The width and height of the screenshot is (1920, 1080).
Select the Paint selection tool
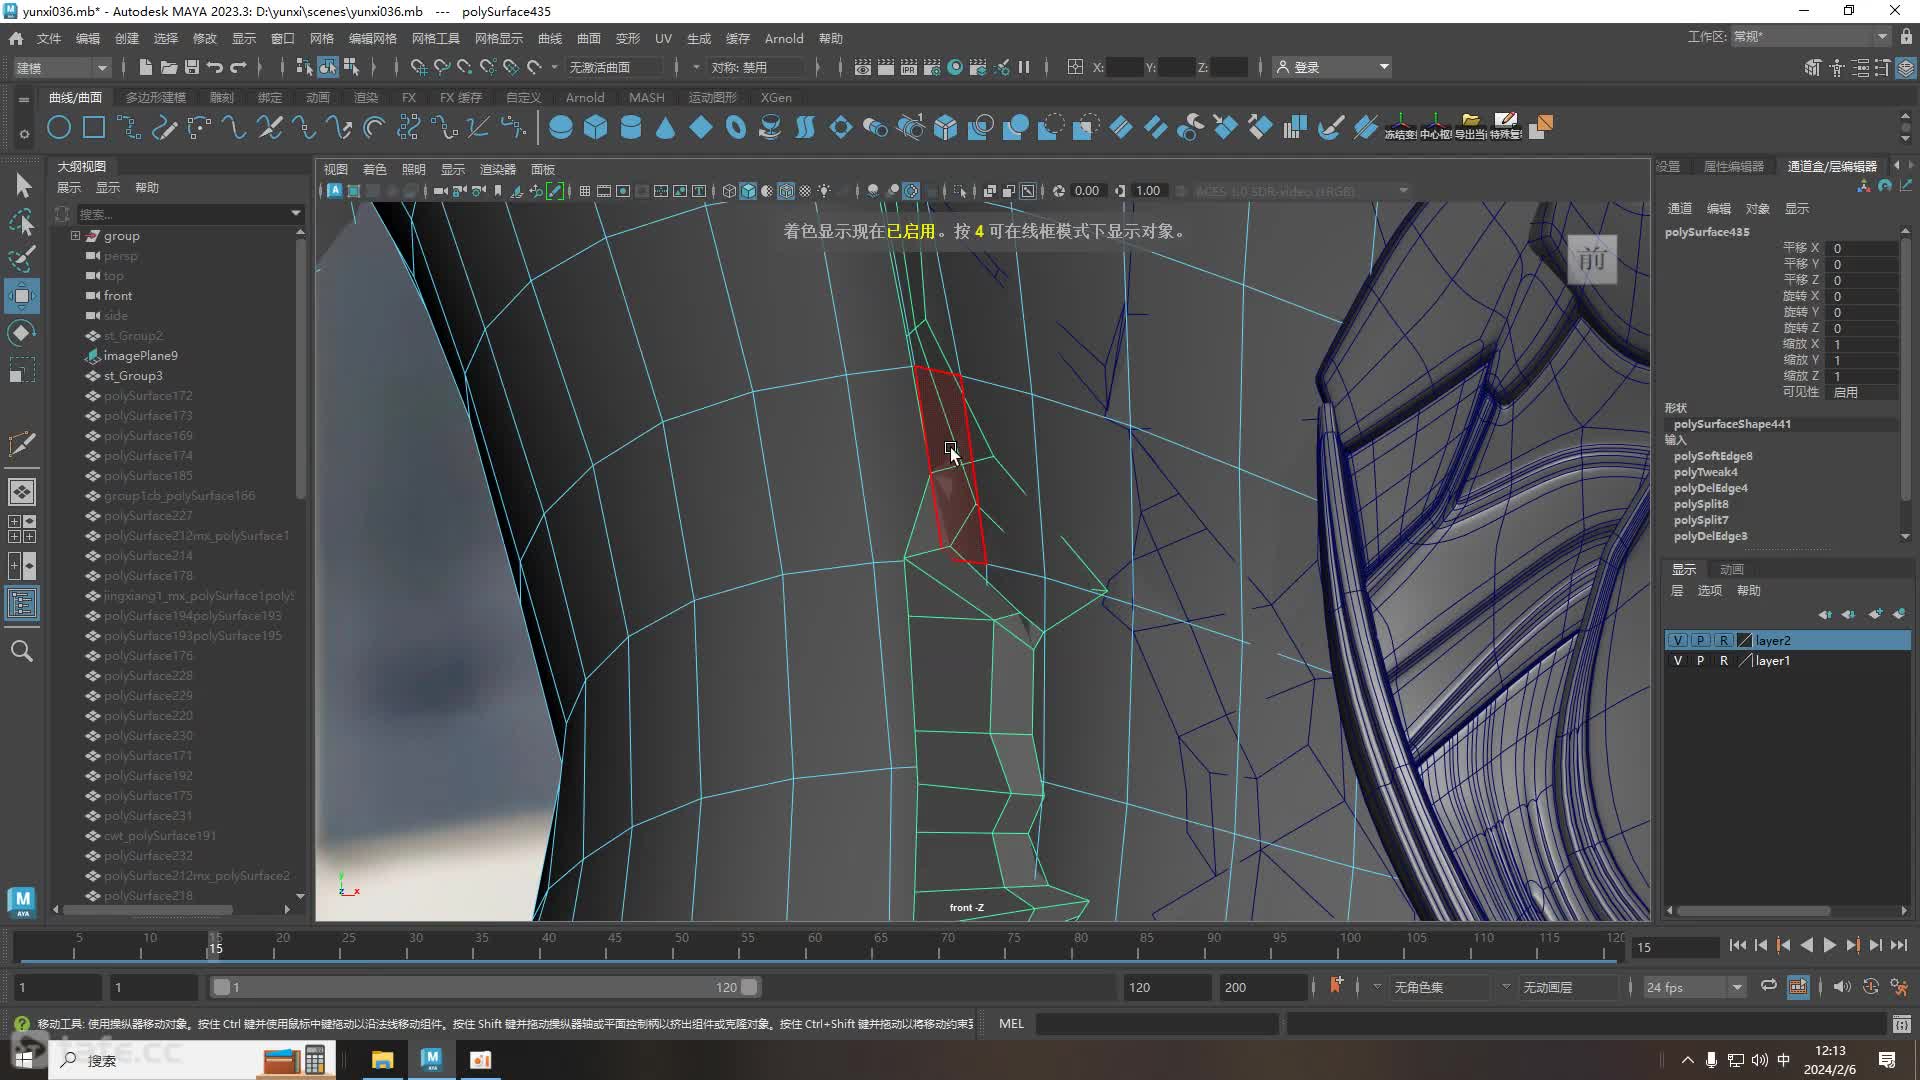(x=22, y=258)
